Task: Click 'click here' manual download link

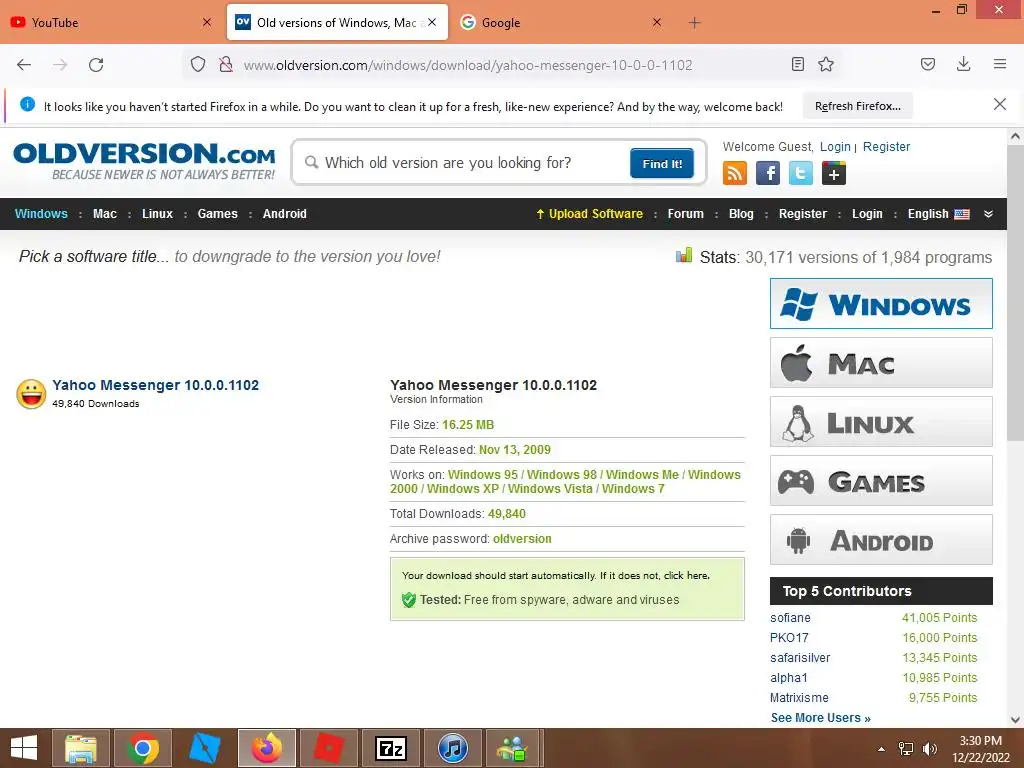Action: click(x=686, y=575)
